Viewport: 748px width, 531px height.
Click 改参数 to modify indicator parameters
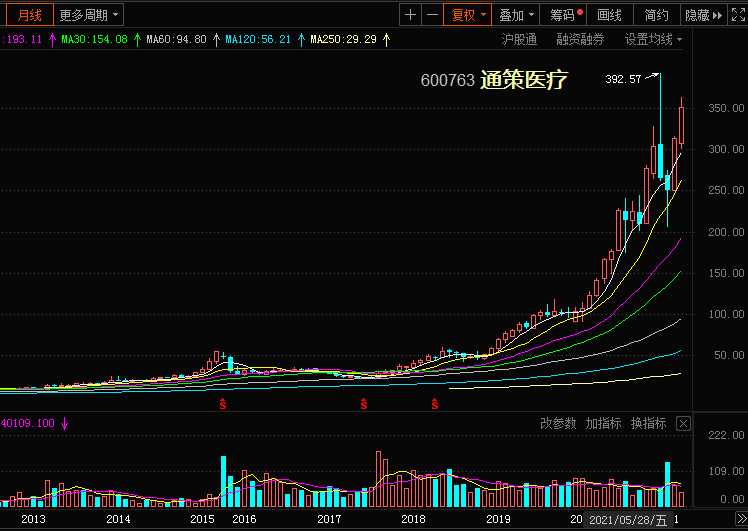[x=558, y=423]
